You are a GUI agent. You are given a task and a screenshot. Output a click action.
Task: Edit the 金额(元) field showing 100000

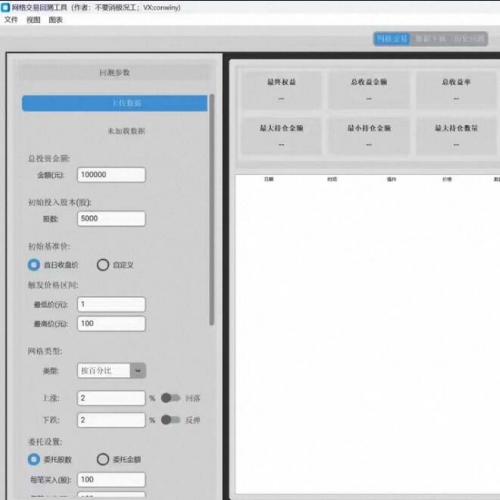[x=111, y=175]
